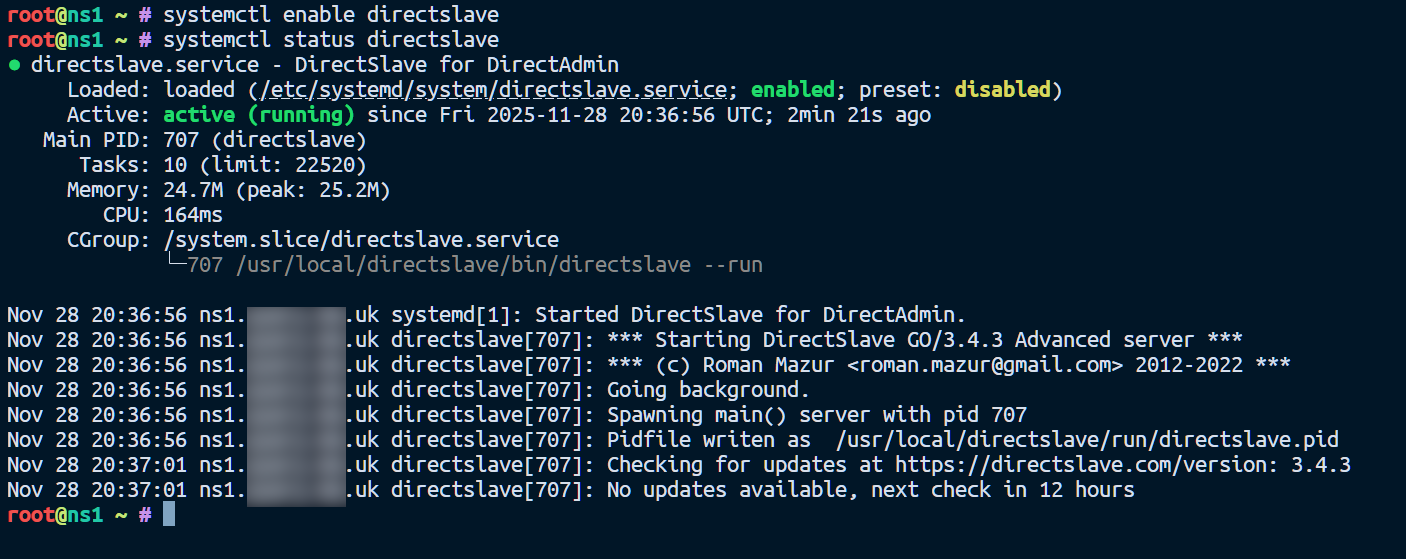The image size is (1406, 559).
Task: Click the 'No updates available' log message
Action: point(870,490)
